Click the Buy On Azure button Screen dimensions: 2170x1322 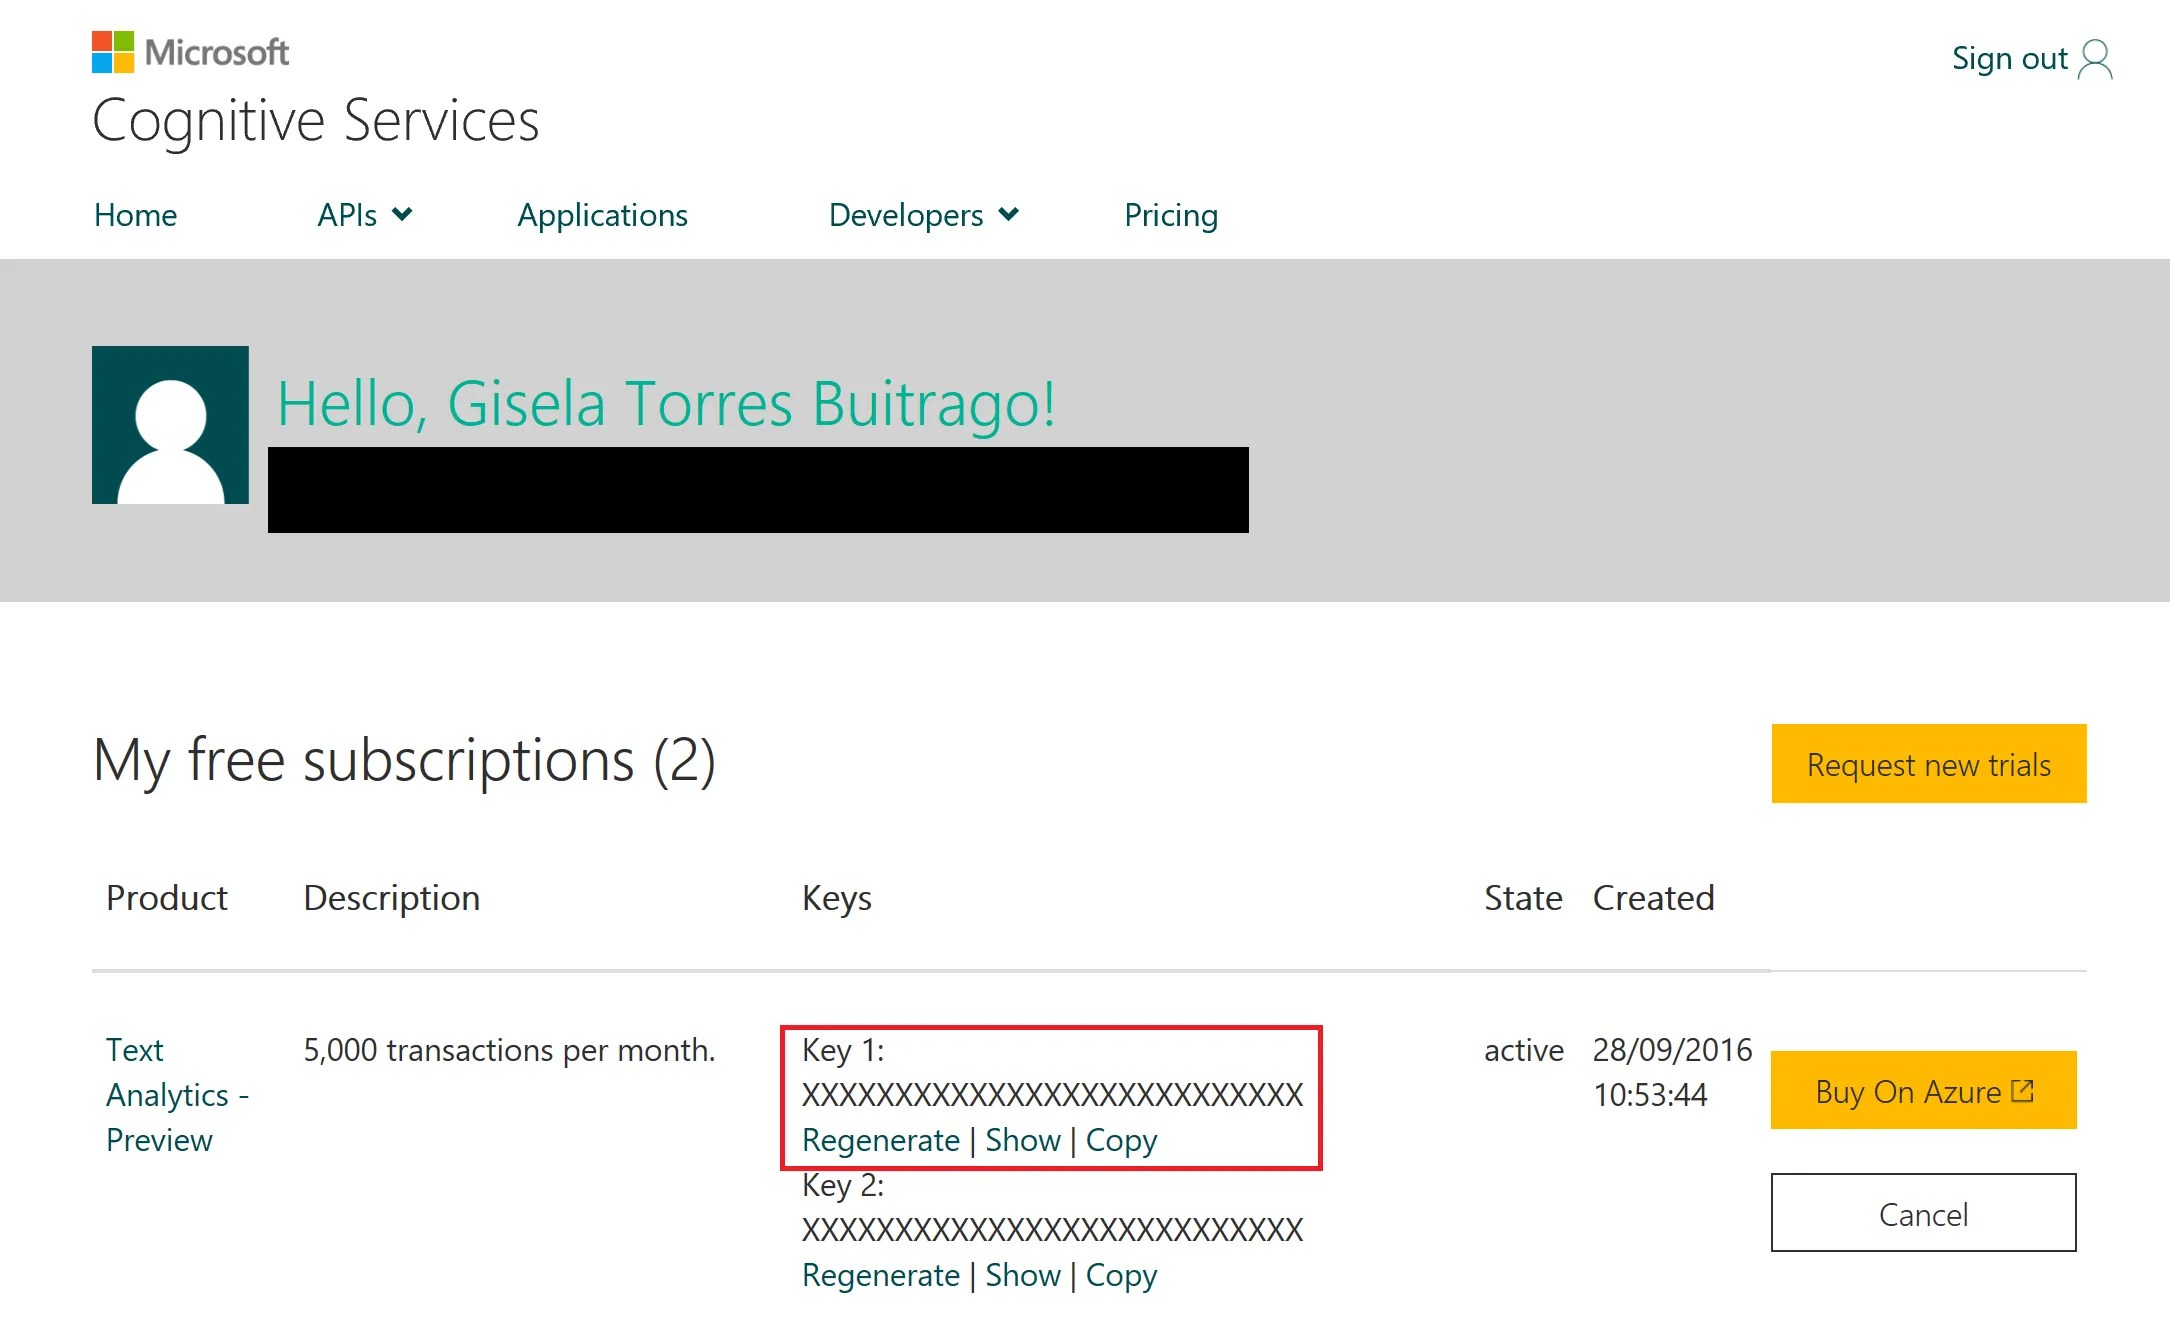1924,1090
